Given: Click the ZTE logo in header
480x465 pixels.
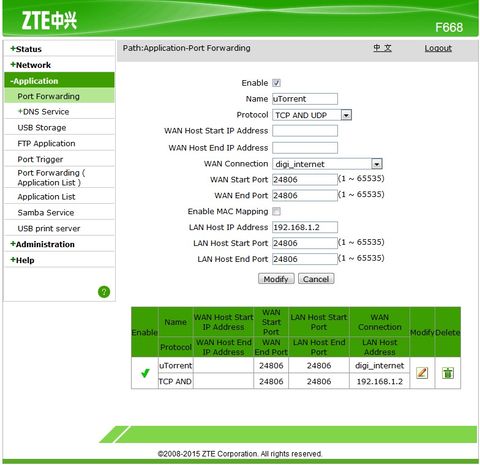Looking at the screenshot, I should pyautogui.click(x=49, y=20).
